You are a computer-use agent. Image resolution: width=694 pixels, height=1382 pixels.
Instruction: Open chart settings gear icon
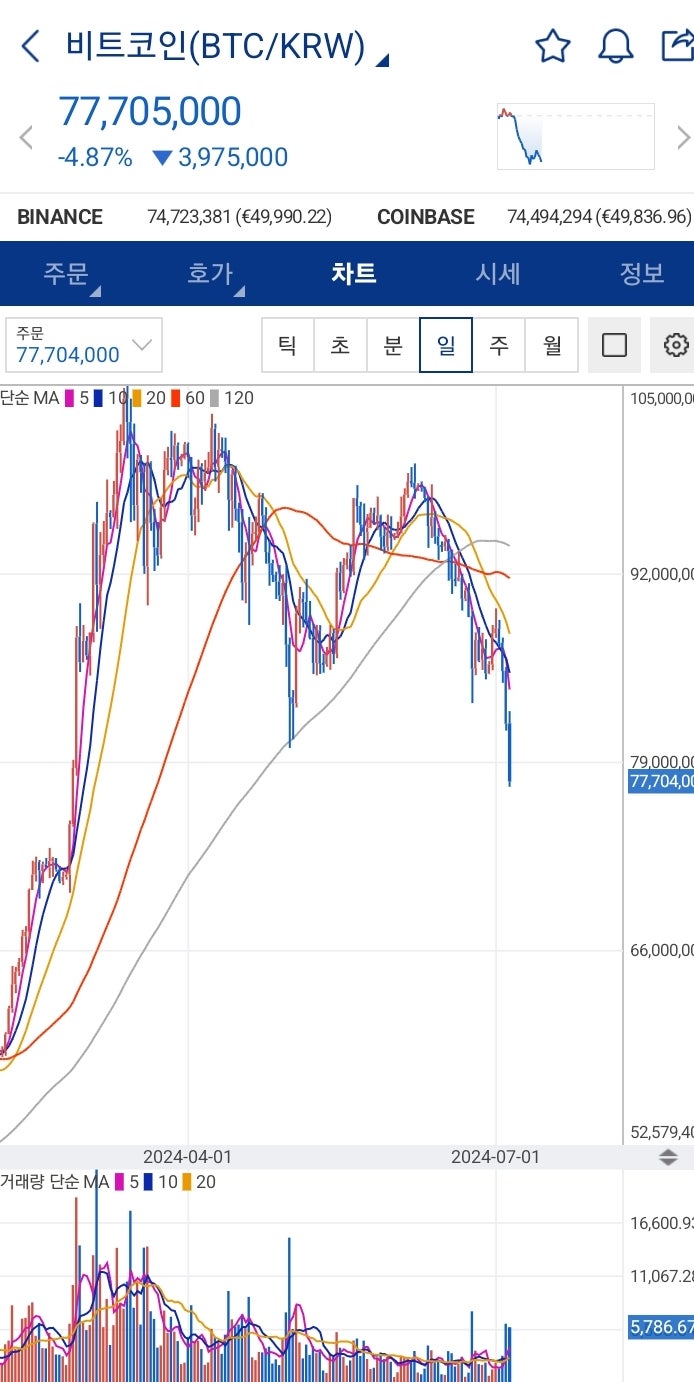point(676,345)
